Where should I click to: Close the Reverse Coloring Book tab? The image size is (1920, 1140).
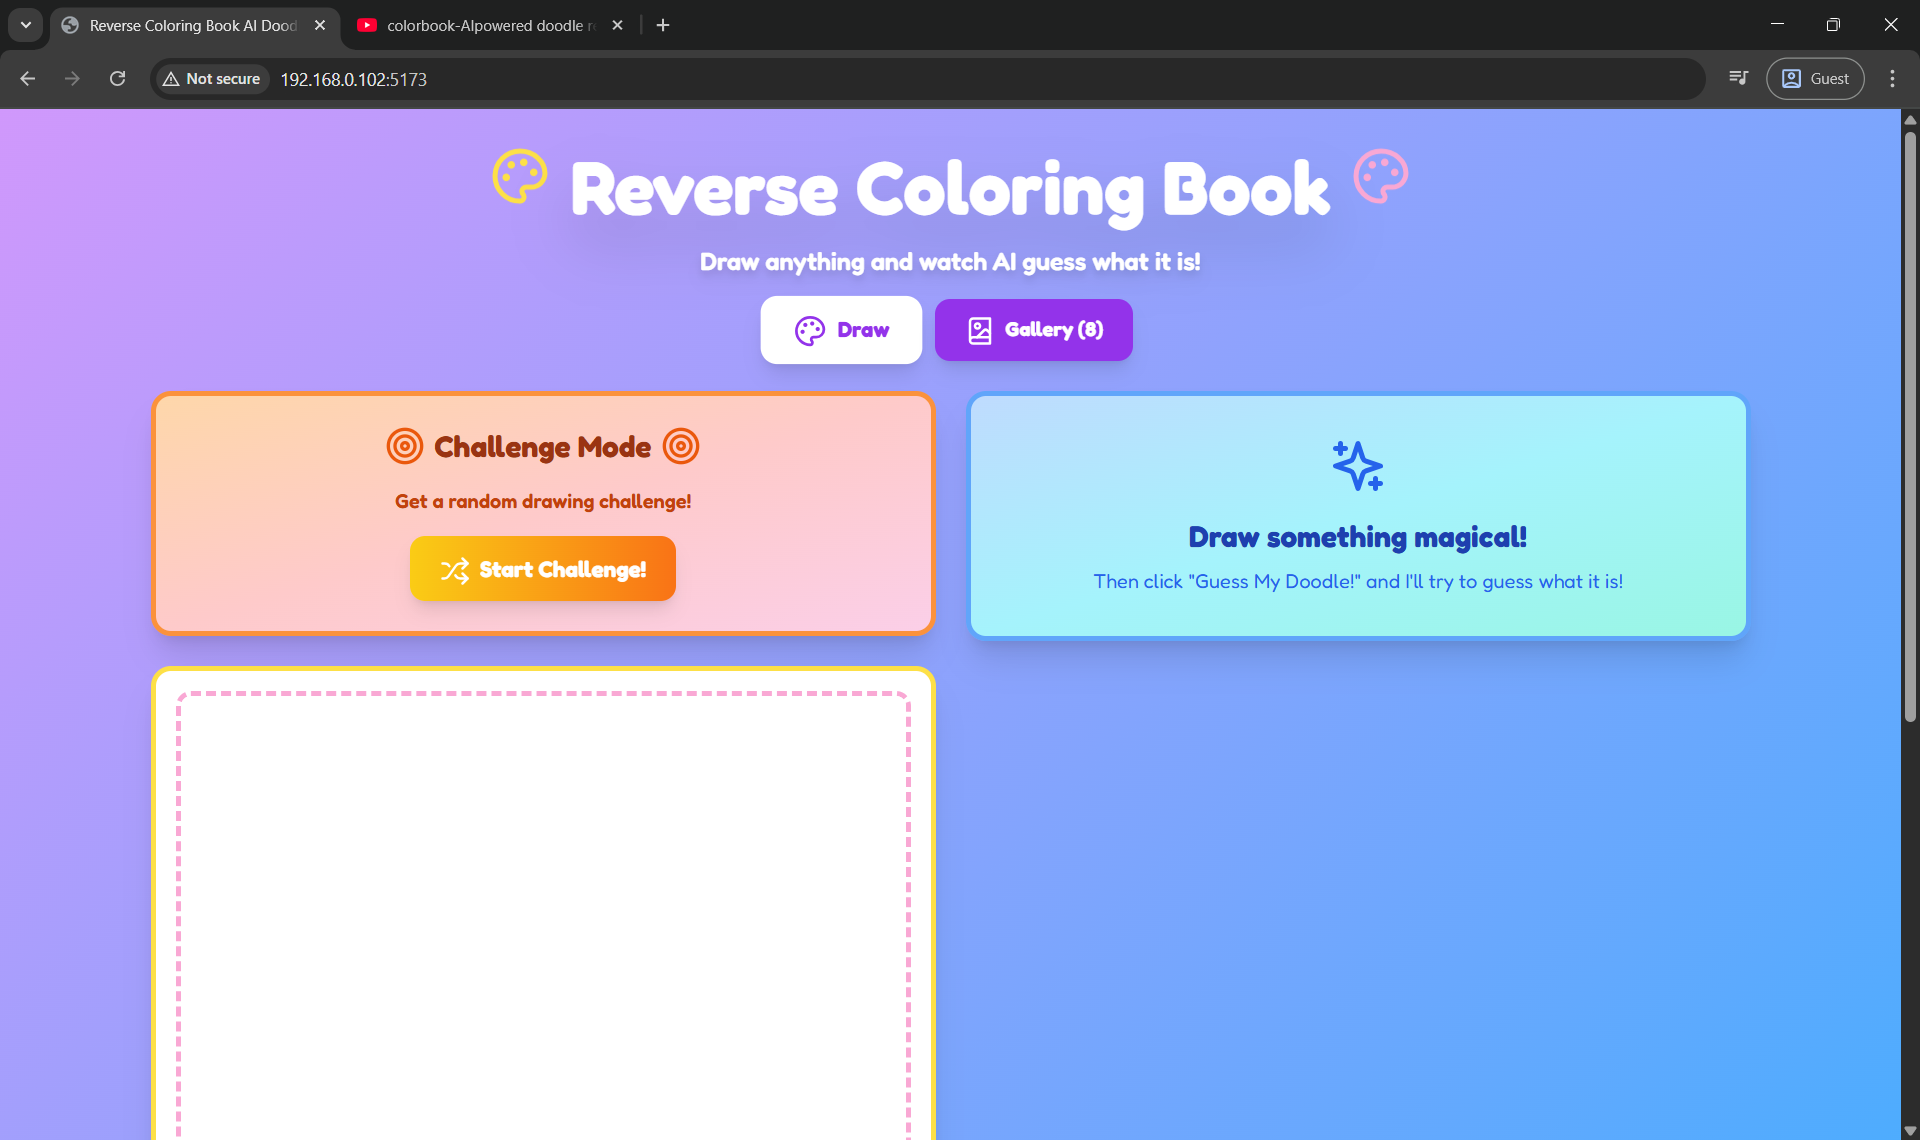click(320, 25)
